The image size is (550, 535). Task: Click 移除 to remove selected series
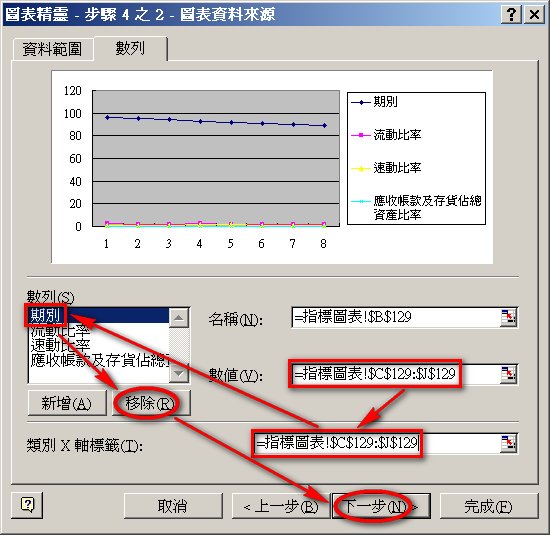[151, 403]
